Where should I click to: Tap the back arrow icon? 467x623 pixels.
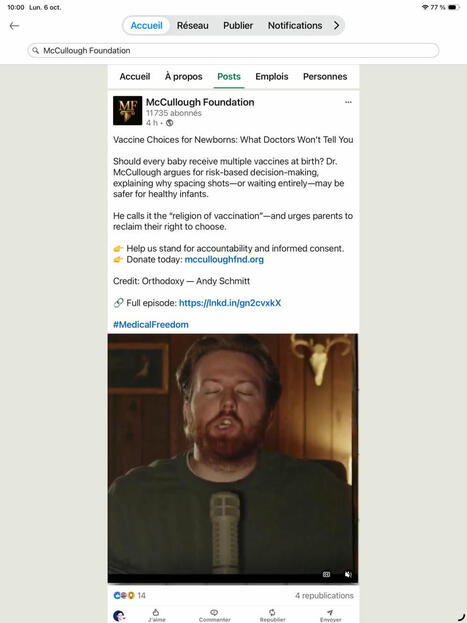(x=14, y=26)
